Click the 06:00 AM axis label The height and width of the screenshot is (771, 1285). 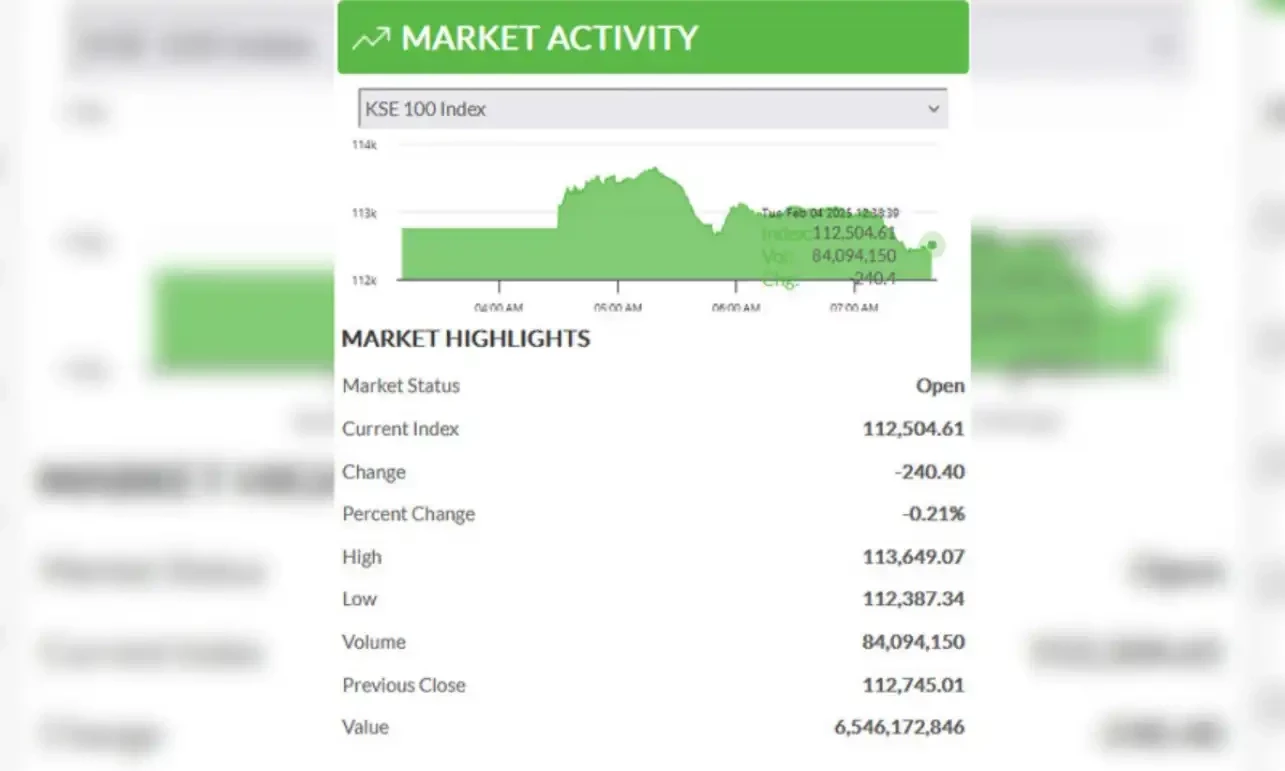(735, 308)
